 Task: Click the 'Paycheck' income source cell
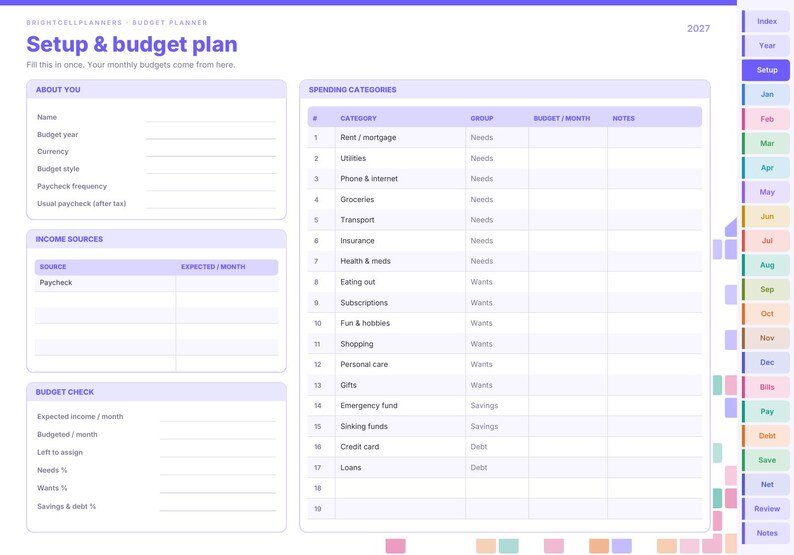(x=105, y=283)
